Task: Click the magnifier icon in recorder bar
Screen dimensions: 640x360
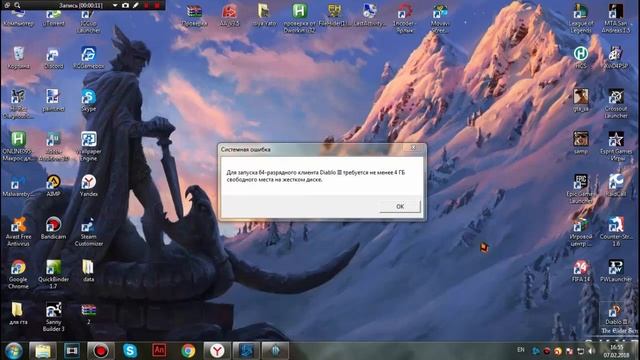Action: point(17,5)
